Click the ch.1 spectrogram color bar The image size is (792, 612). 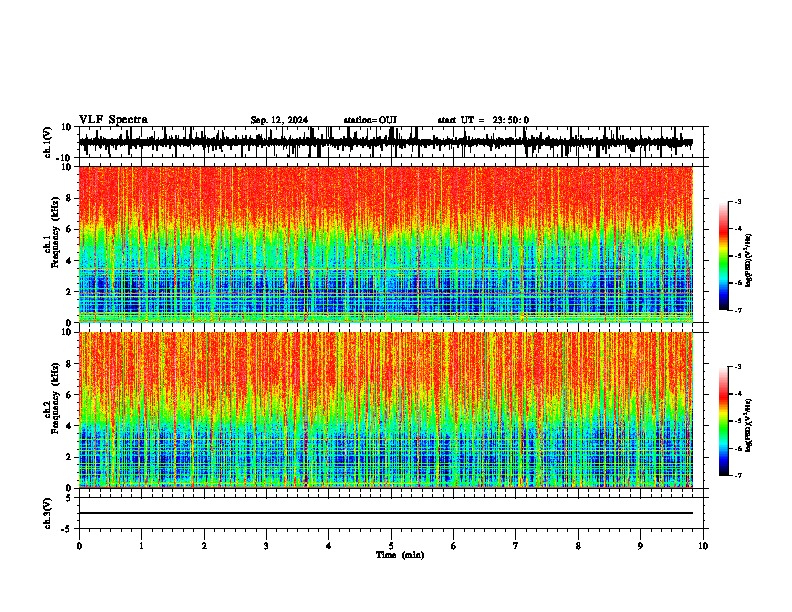(724, 256)
